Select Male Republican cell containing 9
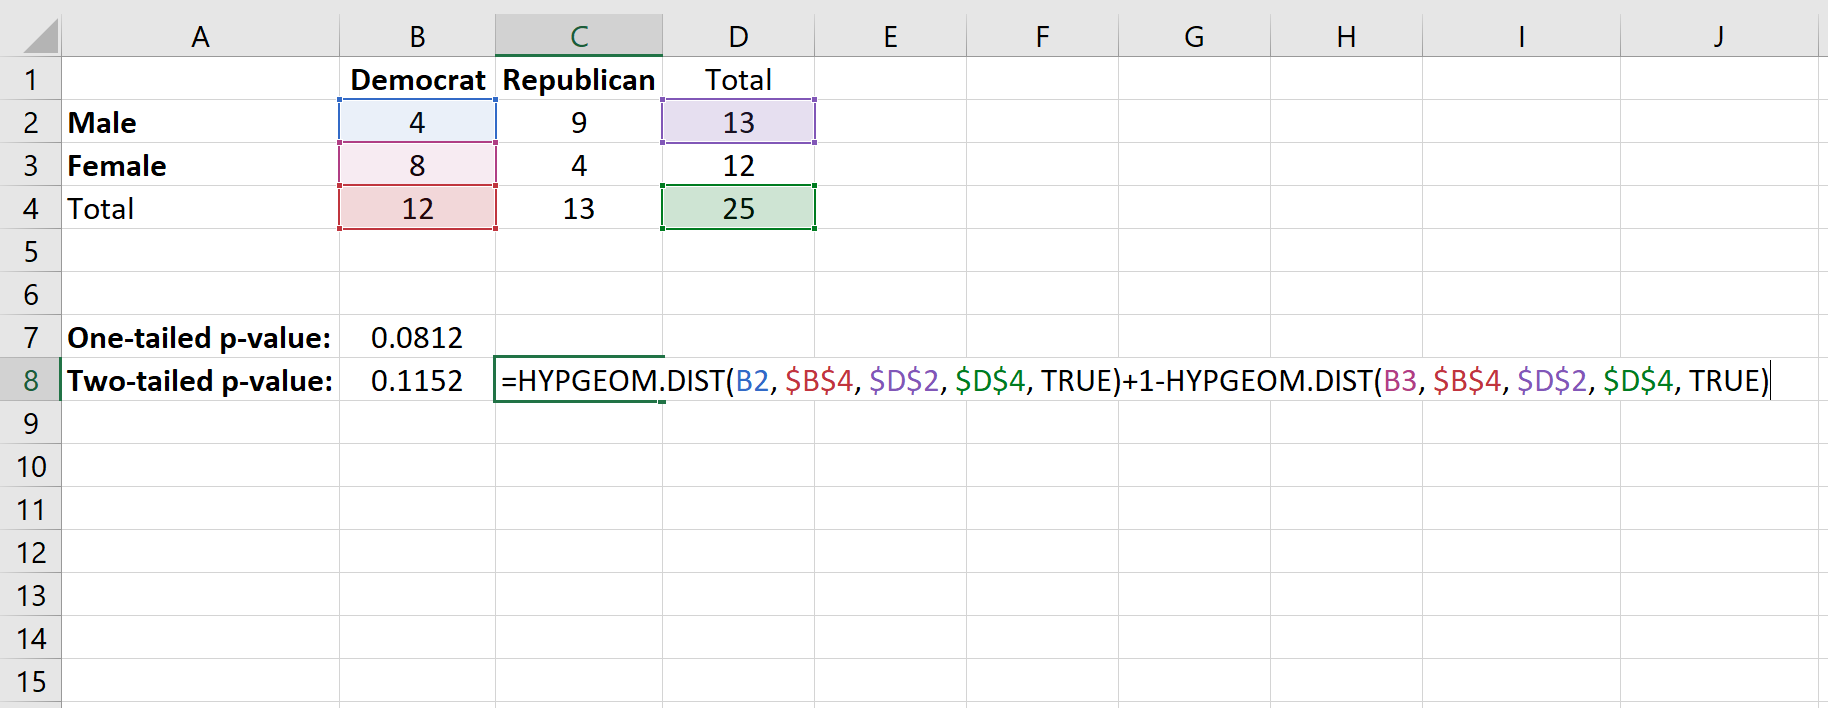The height and width of the screenshot is (708, 1828). pos(578,123)
